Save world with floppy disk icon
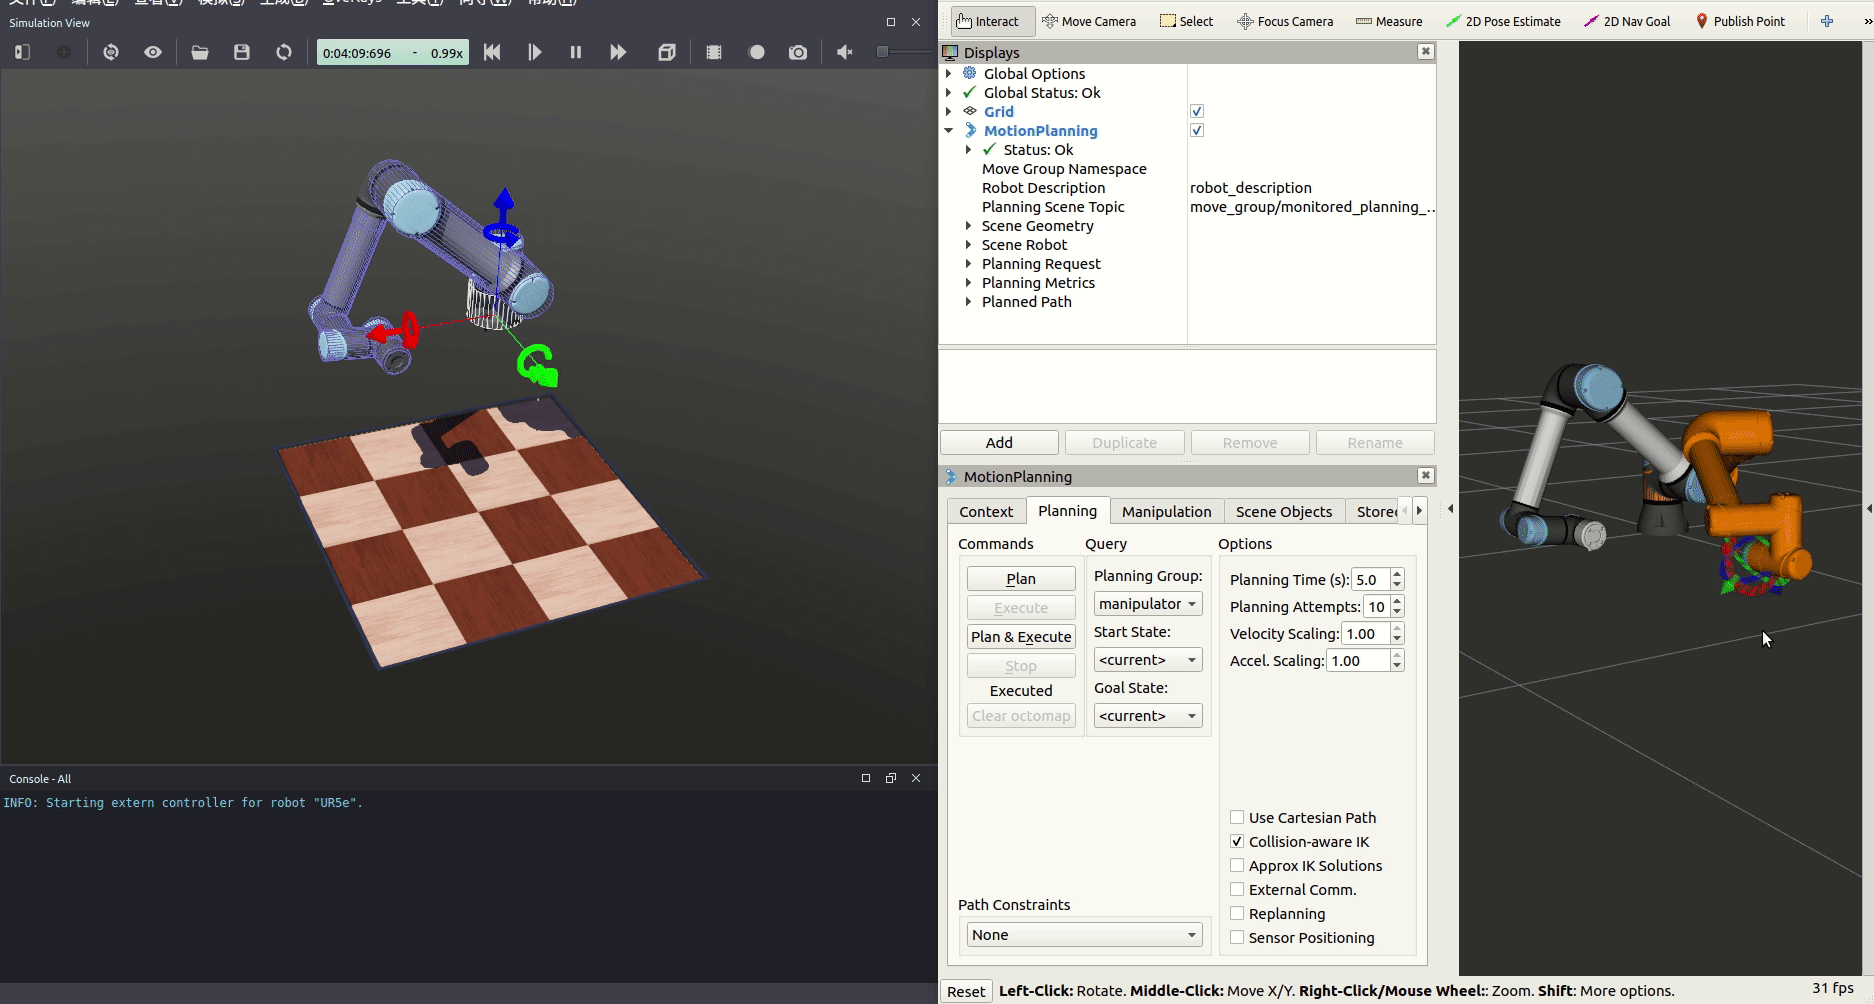Viewport: 1874px width, 1004px height. pyautogui.click(x=242, y=52)
